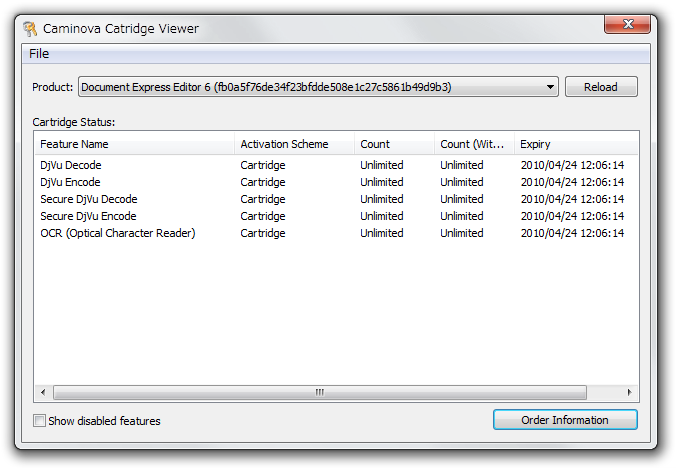Click the Count (Wit... column header

tap(474, 144)
